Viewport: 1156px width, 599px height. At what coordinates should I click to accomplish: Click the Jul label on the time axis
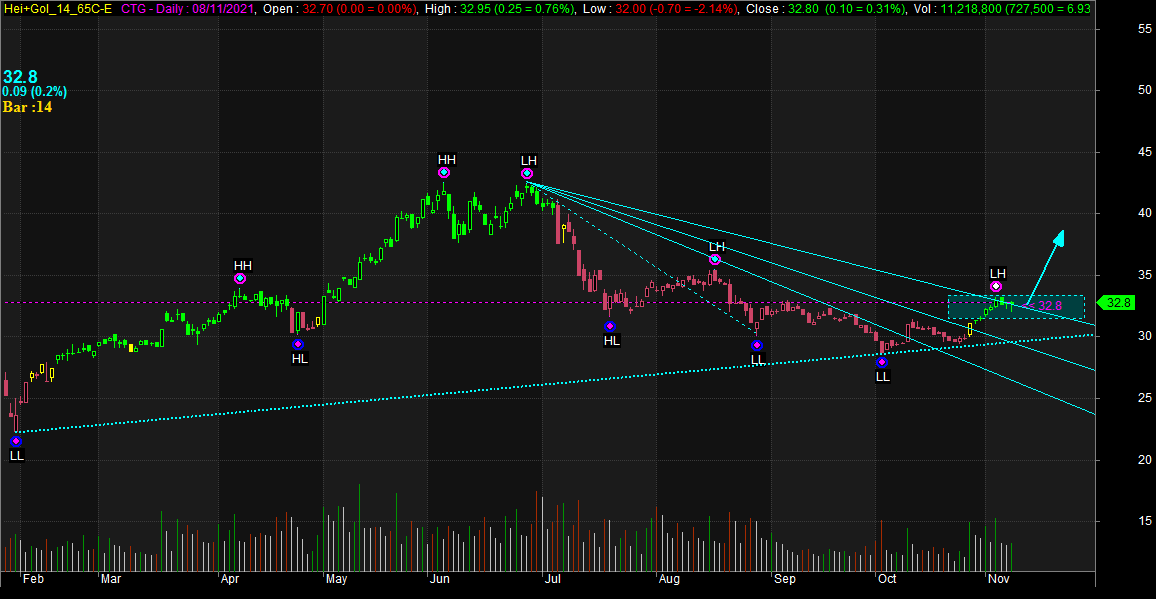coord(553,578)
